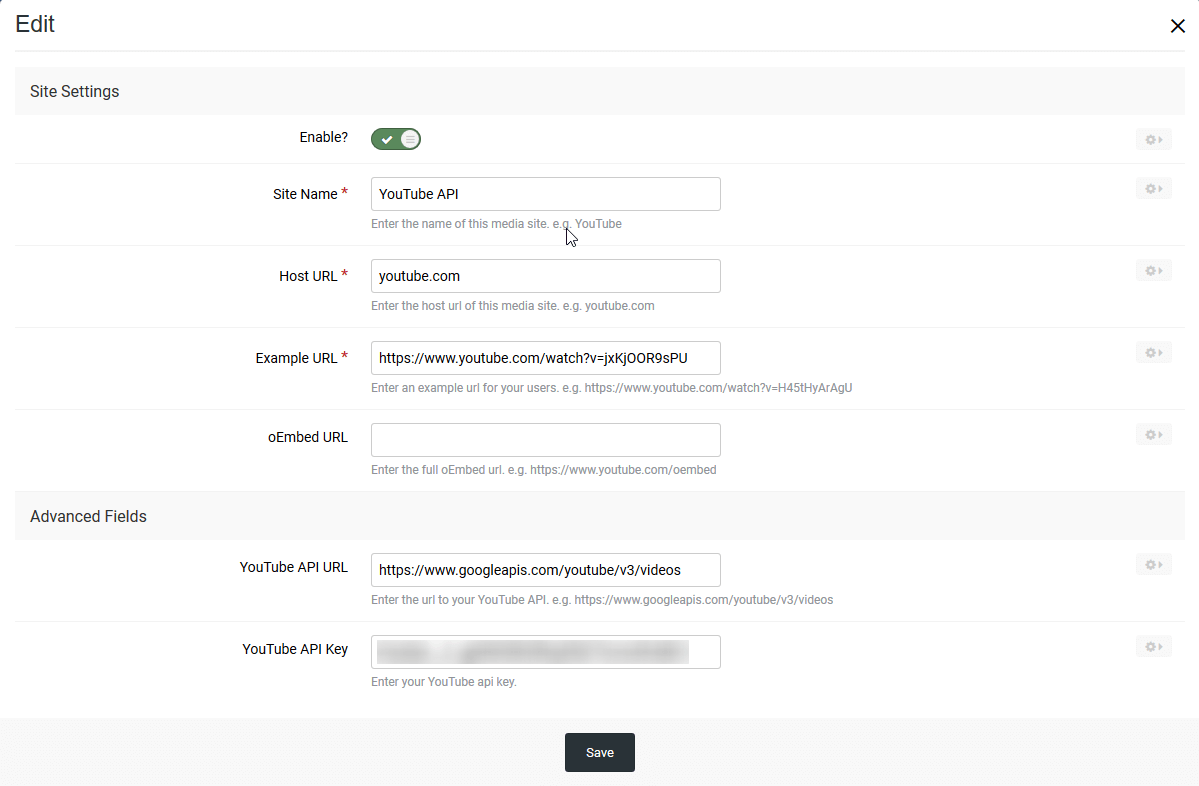This screenshot has width=1199, height=786.
Task: Click the Save button
Action: (599, 752)
